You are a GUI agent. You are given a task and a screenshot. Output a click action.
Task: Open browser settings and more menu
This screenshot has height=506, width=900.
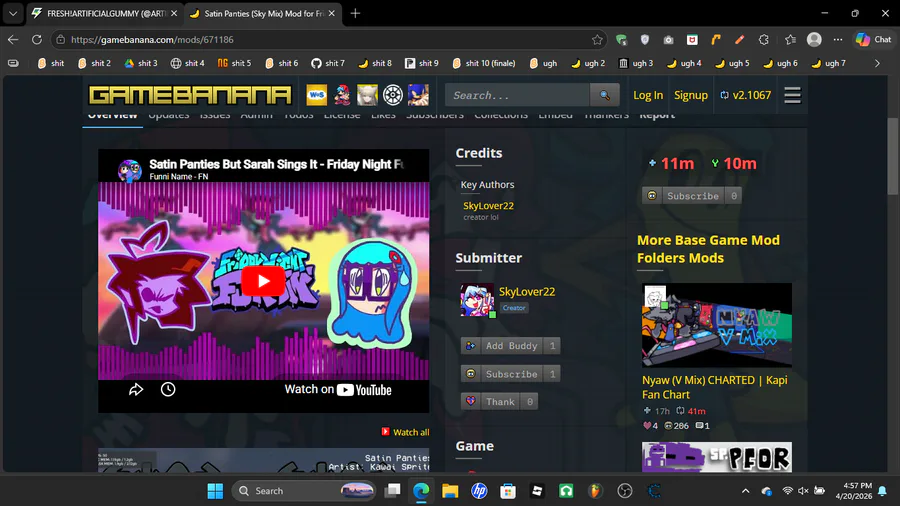pos(838,40)
